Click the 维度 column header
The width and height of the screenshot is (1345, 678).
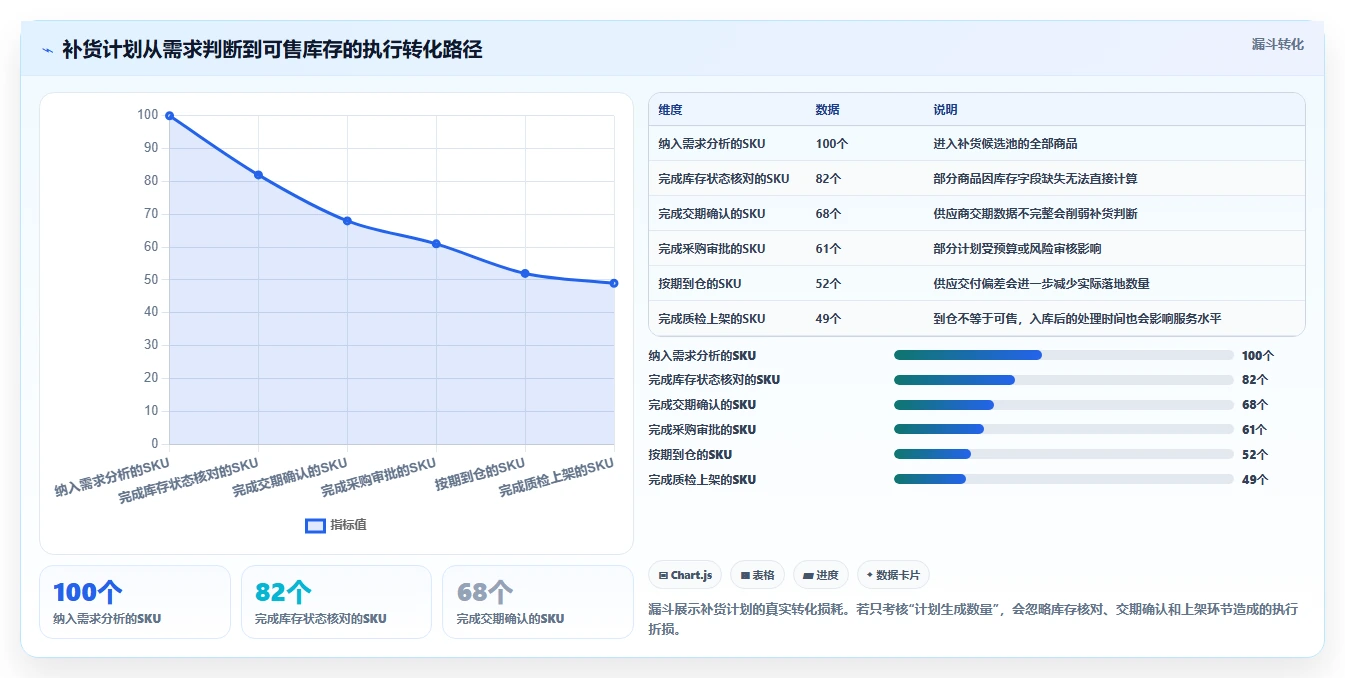[670, 109]
